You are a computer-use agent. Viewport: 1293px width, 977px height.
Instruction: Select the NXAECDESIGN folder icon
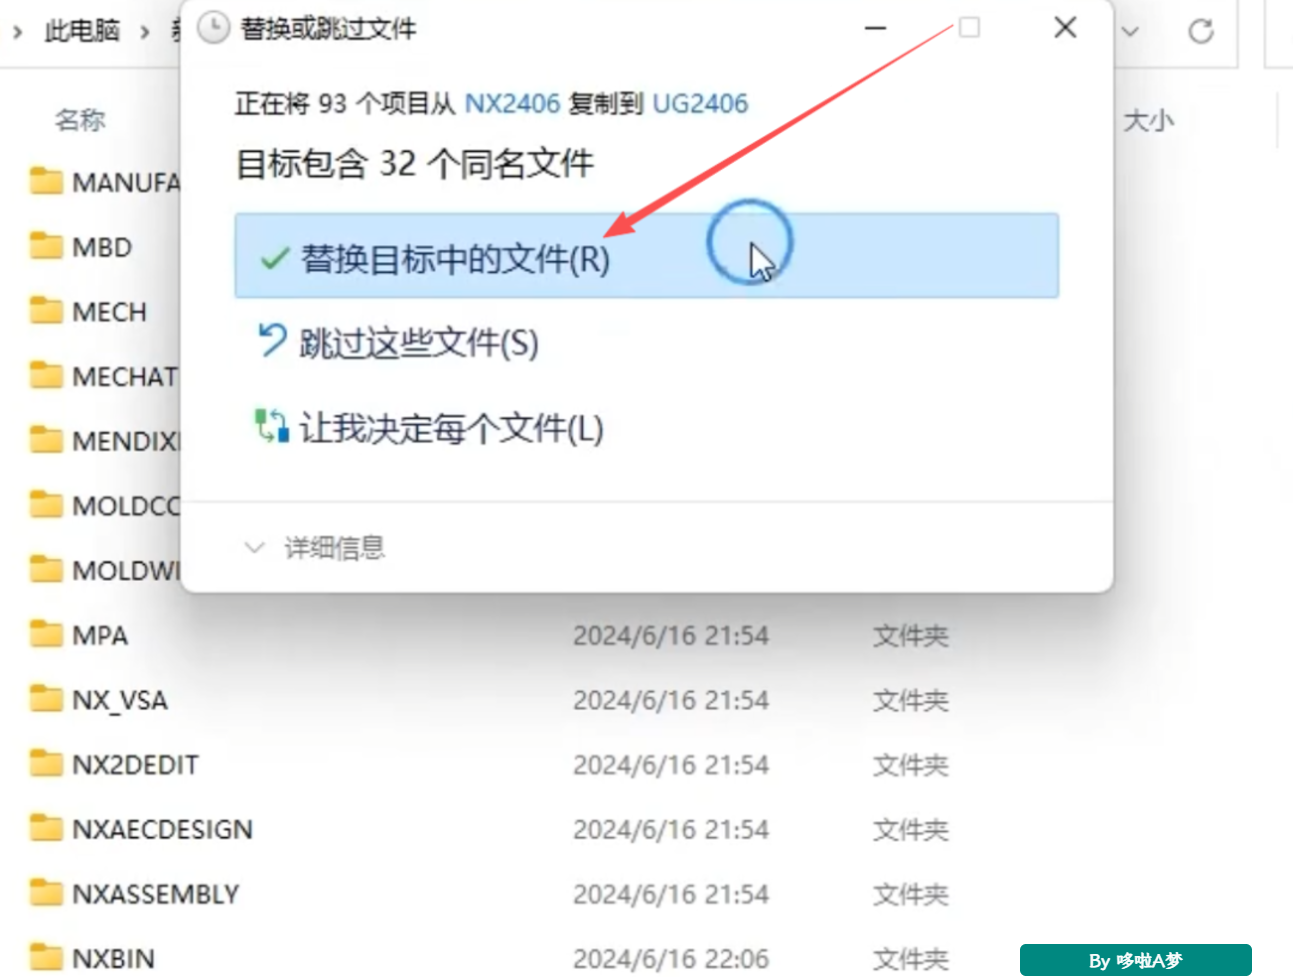(x=46, y=829)
